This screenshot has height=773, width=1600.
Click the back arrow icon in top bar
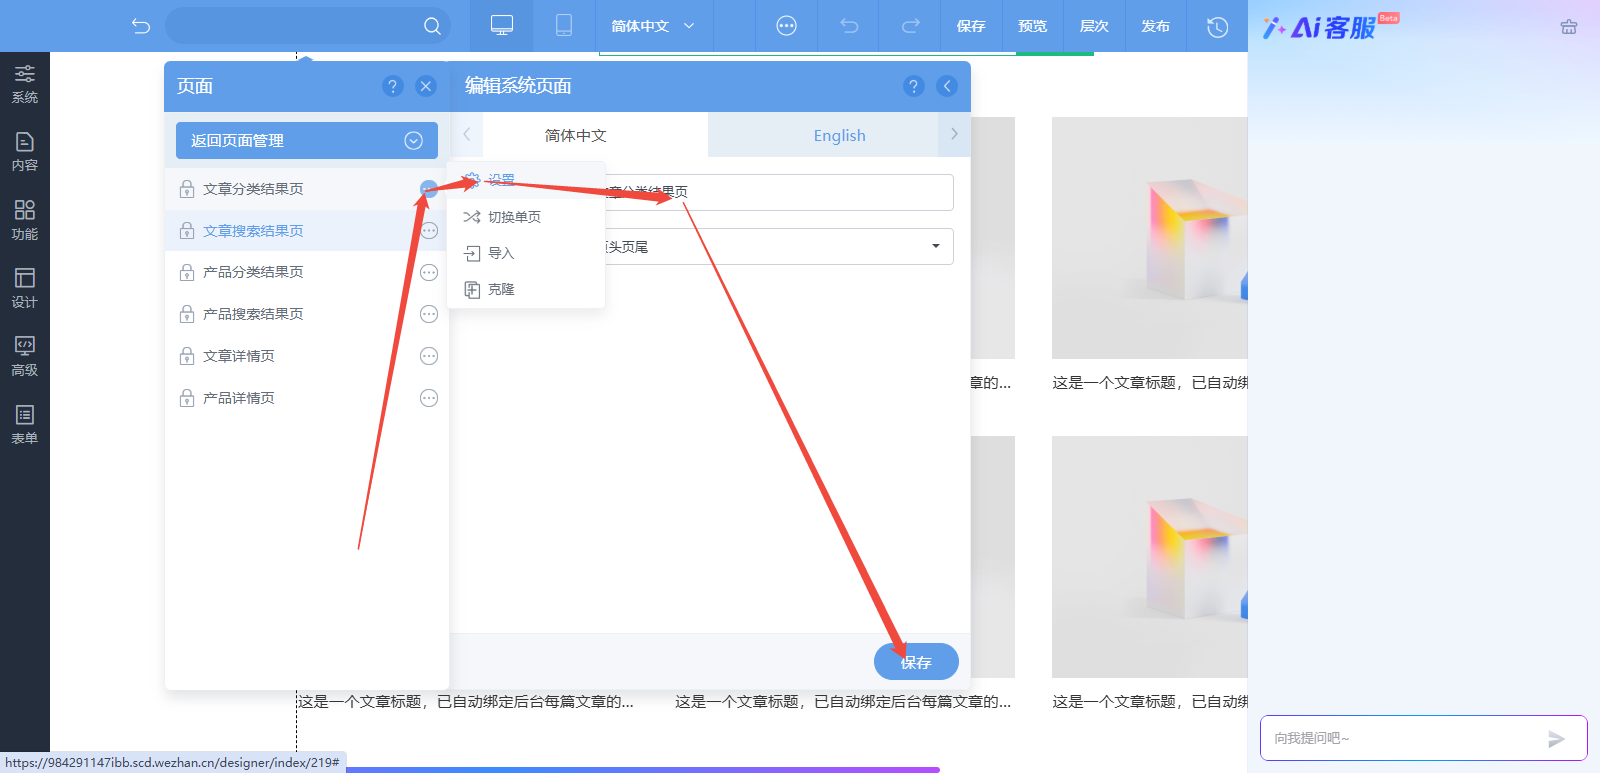[141, 26]
